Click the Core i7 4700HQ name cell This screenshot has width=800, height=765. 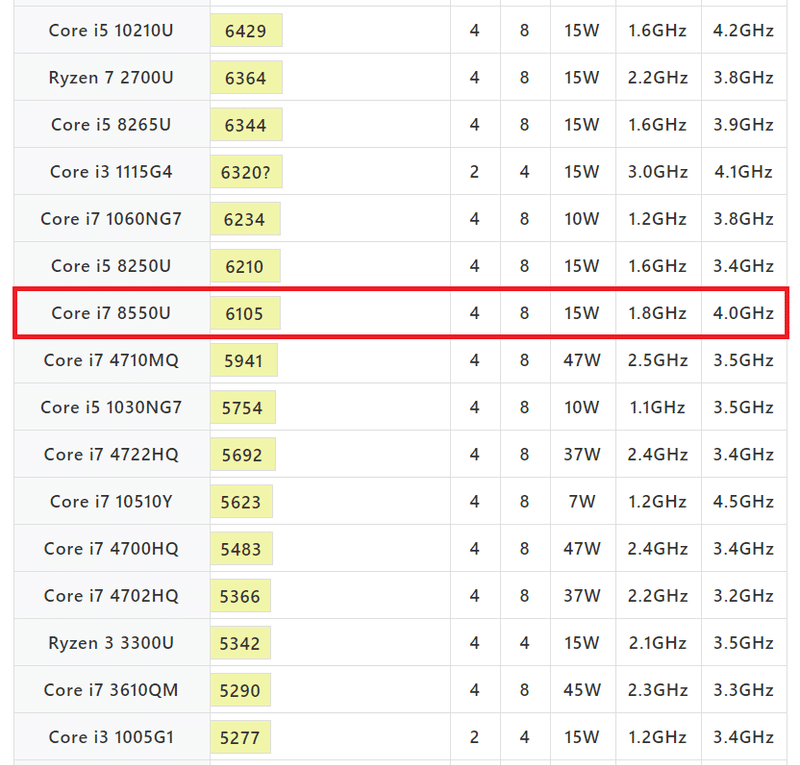point(111,549)
